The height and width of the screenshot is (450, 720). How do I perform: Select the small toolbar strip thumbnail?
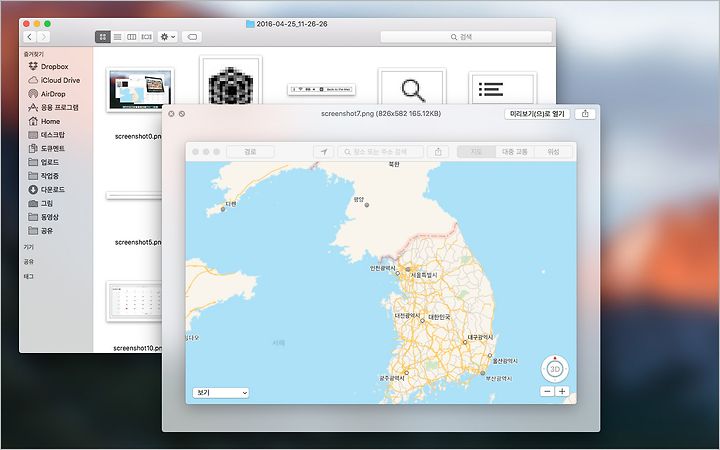[321, 89]
